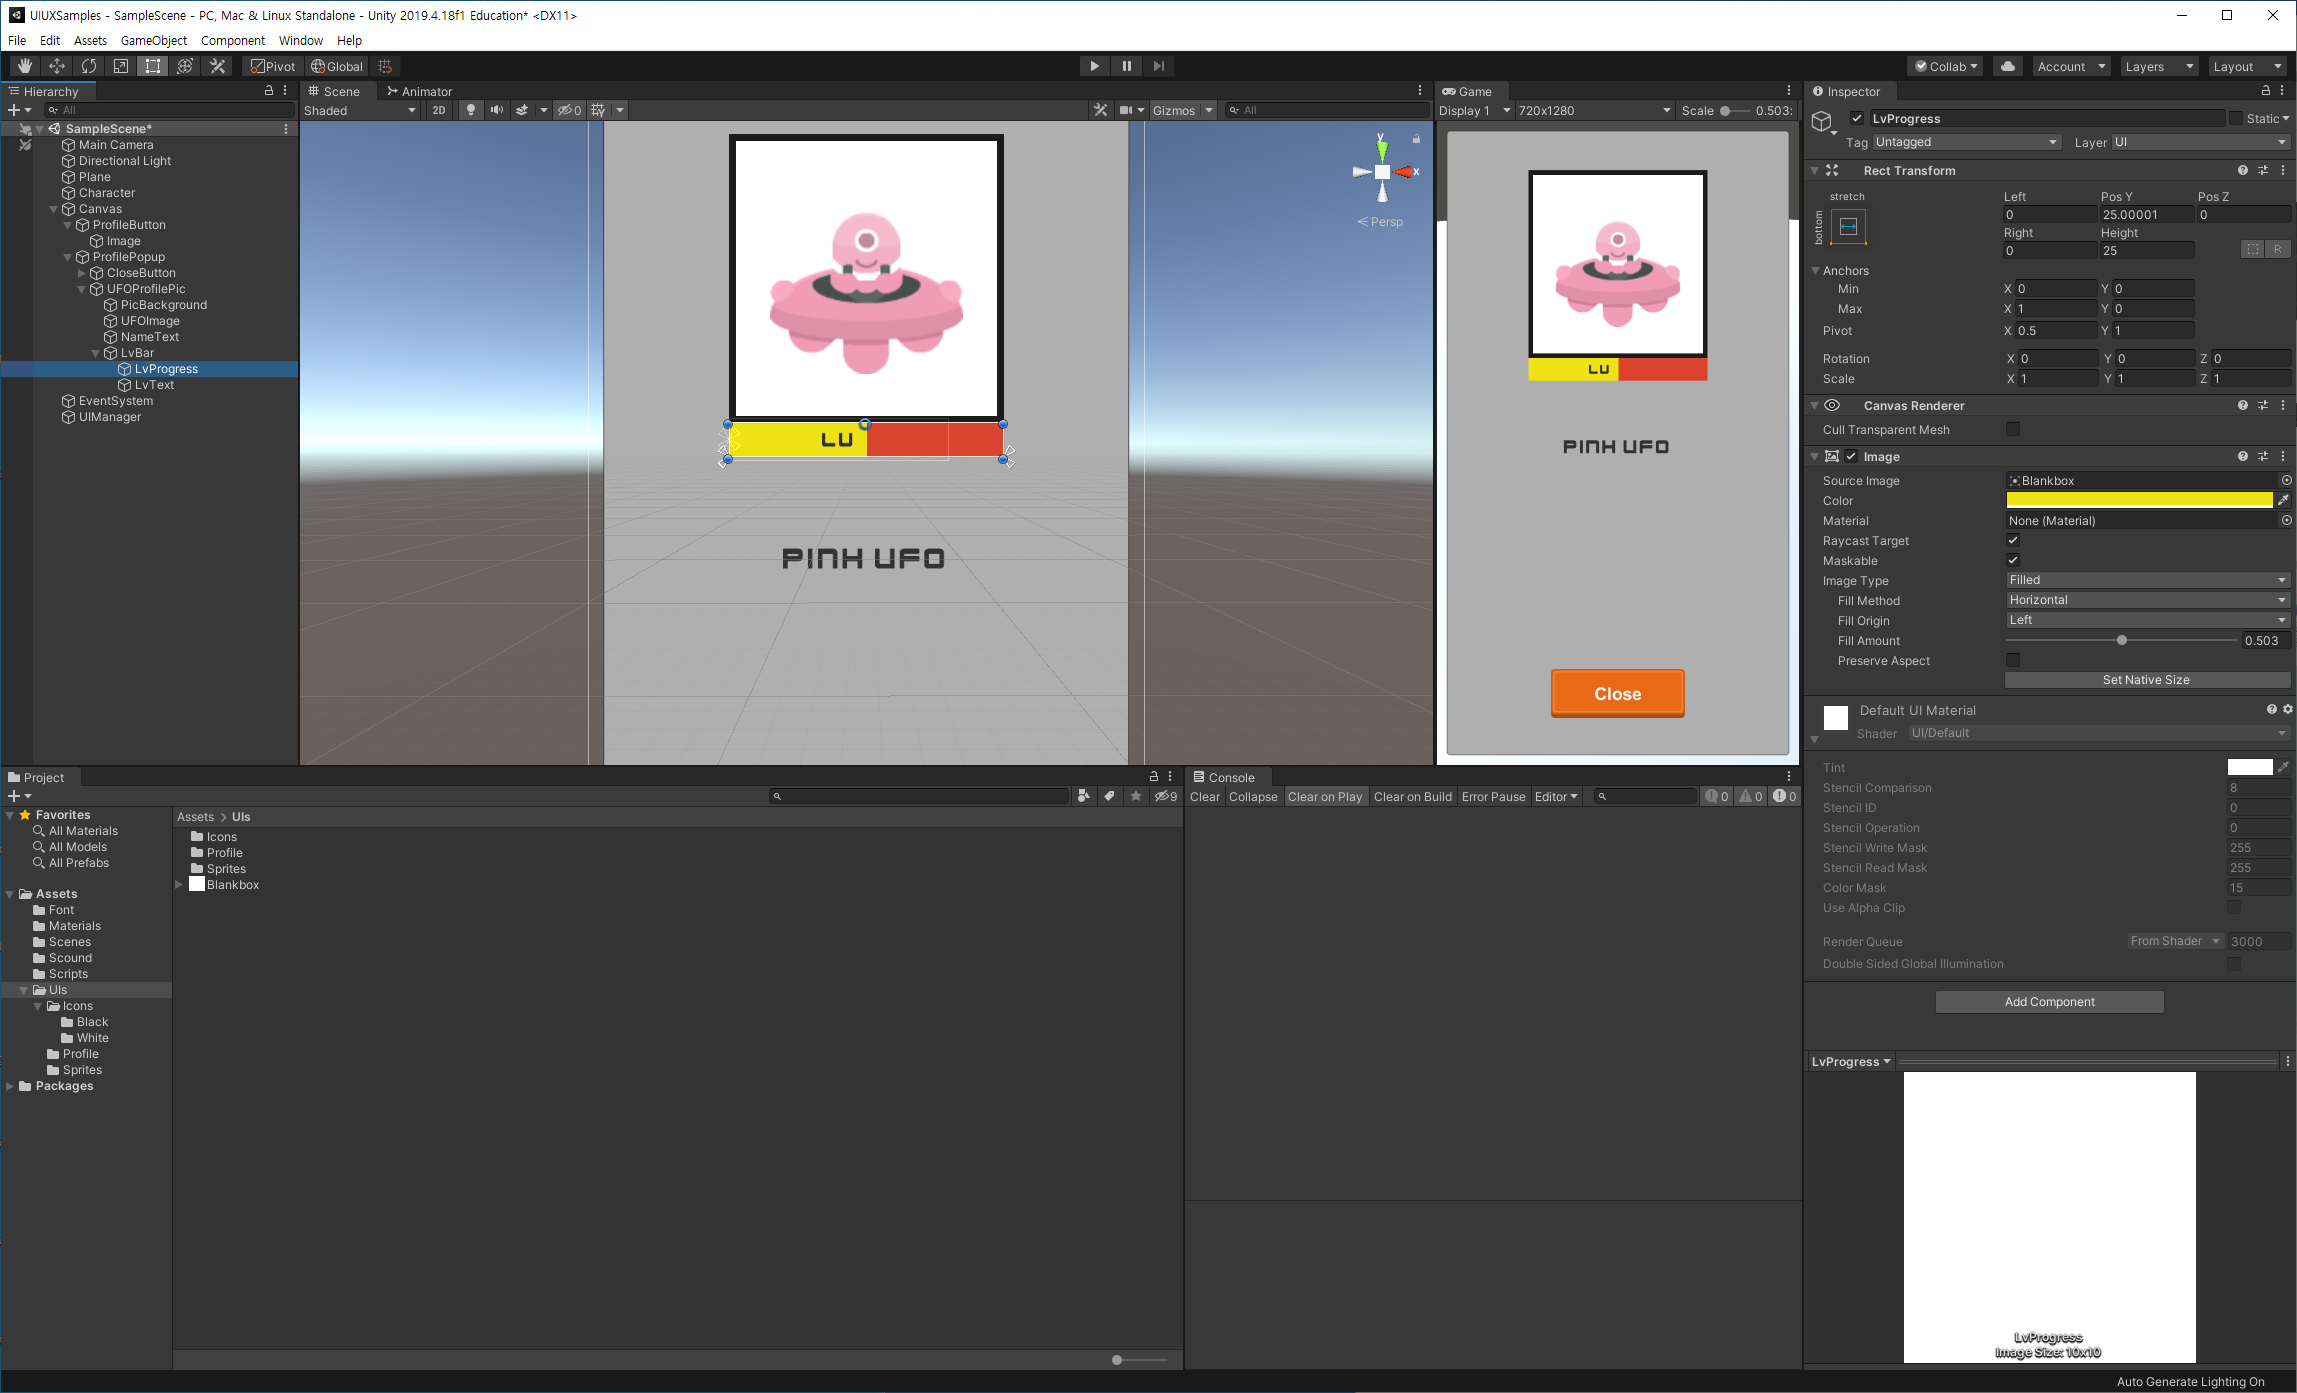This screenshot has height=1393, width=2297.
Task: Click Set Native Size button
Action: pyautogui.click(x=2146, y=680)
